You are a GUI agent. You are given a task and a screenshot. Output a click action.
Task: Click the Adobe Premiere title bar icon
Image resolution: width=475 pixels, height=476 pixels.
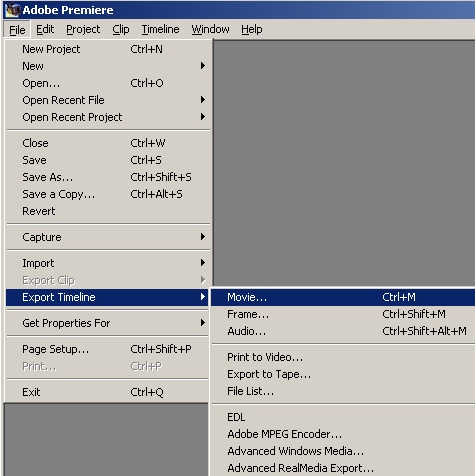pos(13,10)
